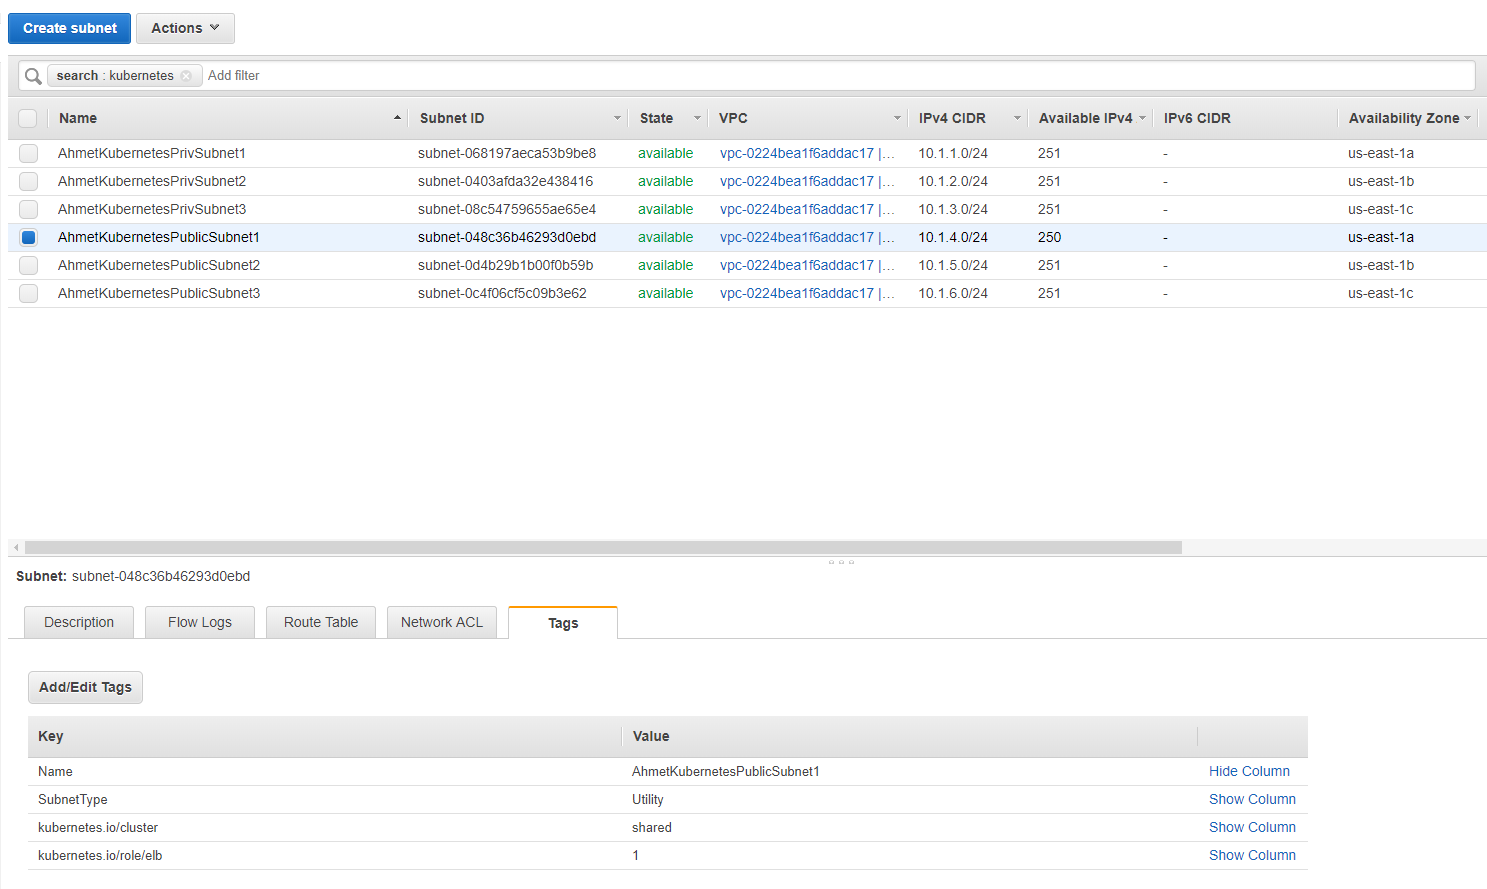Uncheck the AhmetKubernetesPublicSubnet1 checkbox

click(28, 237)
